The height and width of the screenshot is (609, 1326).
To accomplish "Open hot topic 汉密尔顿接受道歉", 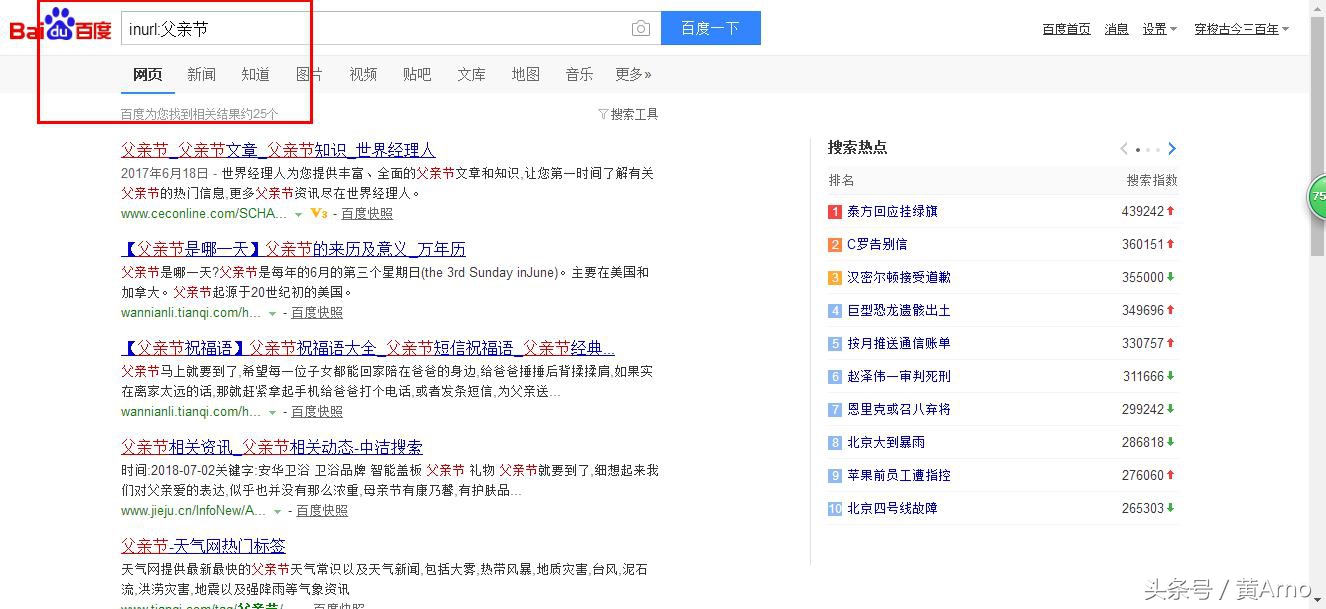I will point(899,277).
